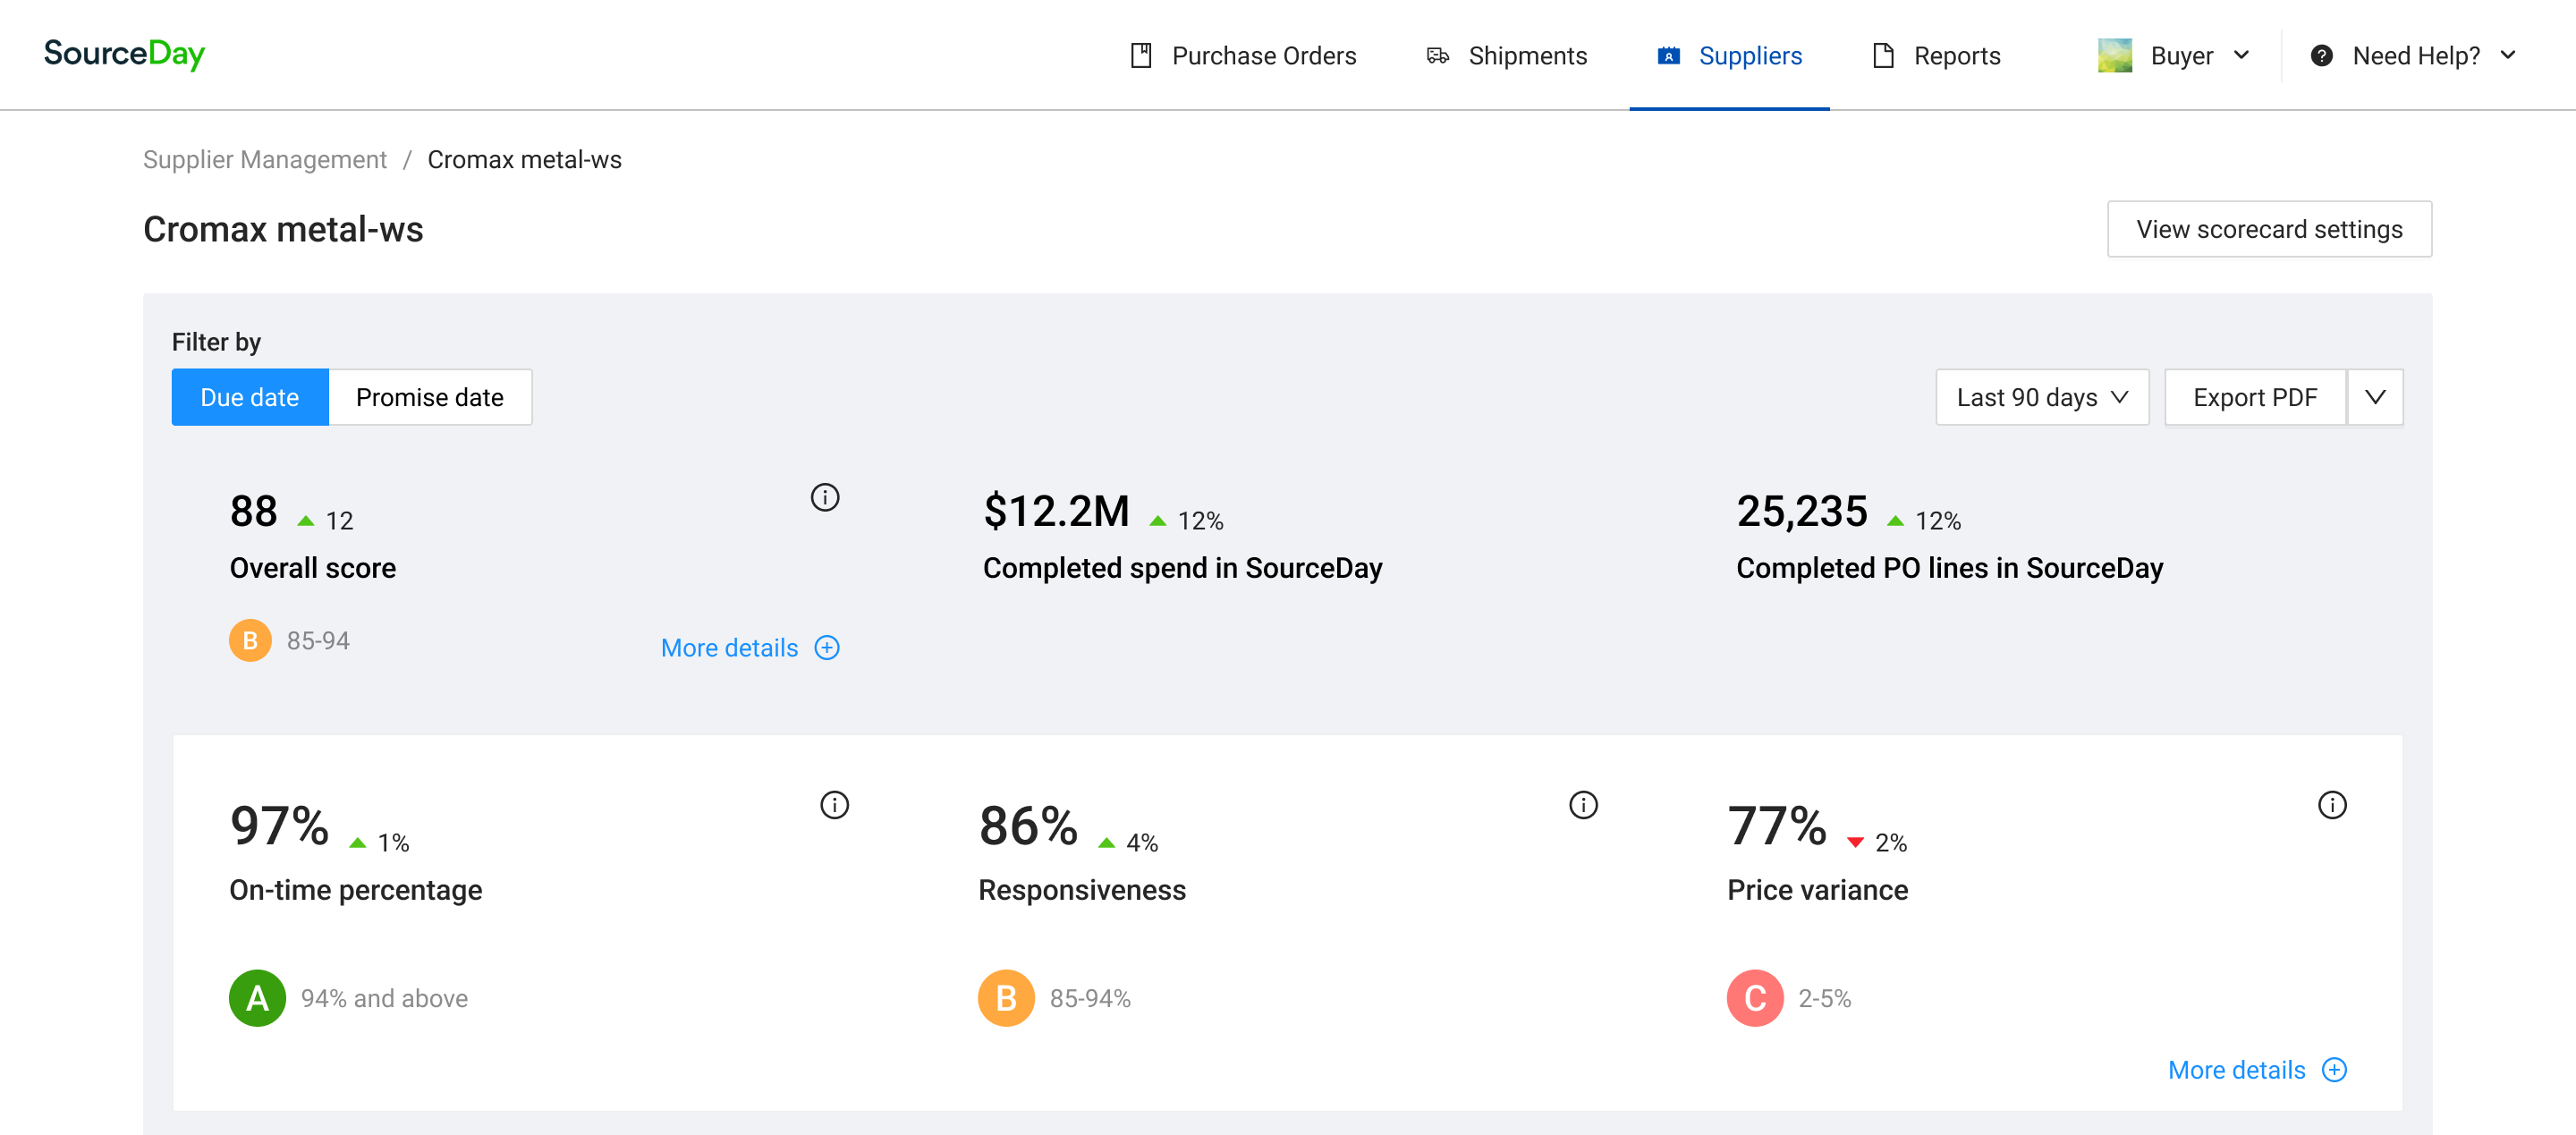
Task: Click the On-time percentage info icon
Action: pos(834,805)
